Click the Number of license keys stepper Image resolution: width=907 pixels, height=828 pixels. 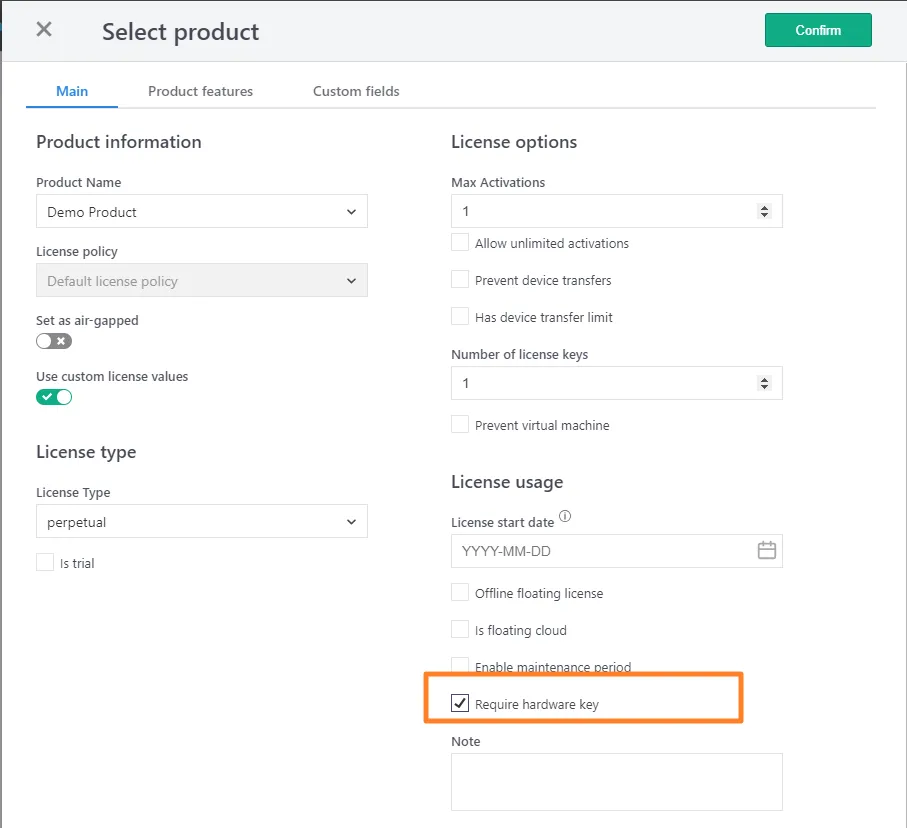coord(765,383)
